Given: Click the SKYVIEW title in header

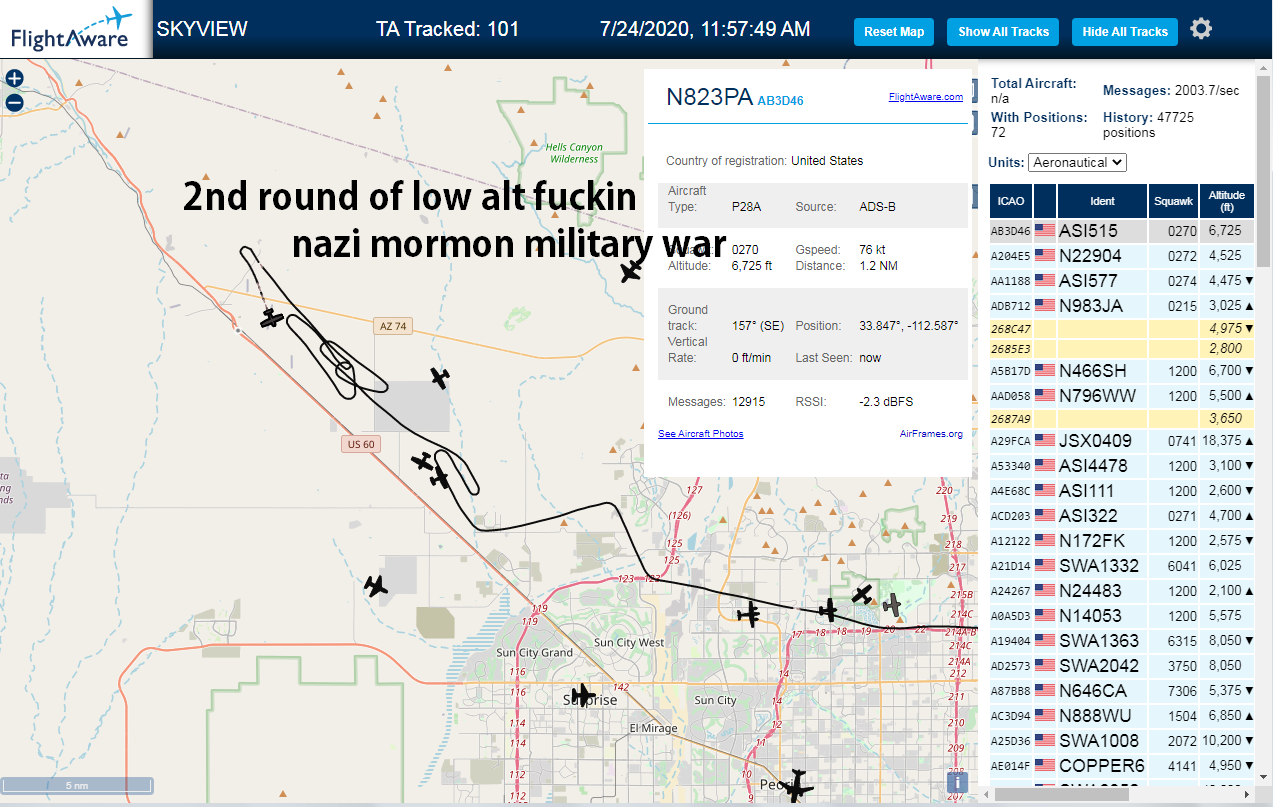Looking at the screenshot, I should [x=202, y=29].
